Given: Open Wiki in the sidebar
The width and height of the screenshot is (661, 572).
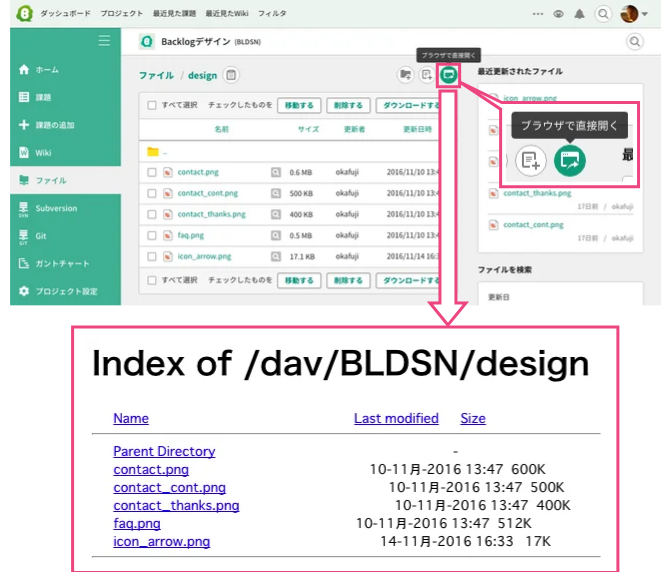Looking at the screenshot, I should (x=65, y=153).
